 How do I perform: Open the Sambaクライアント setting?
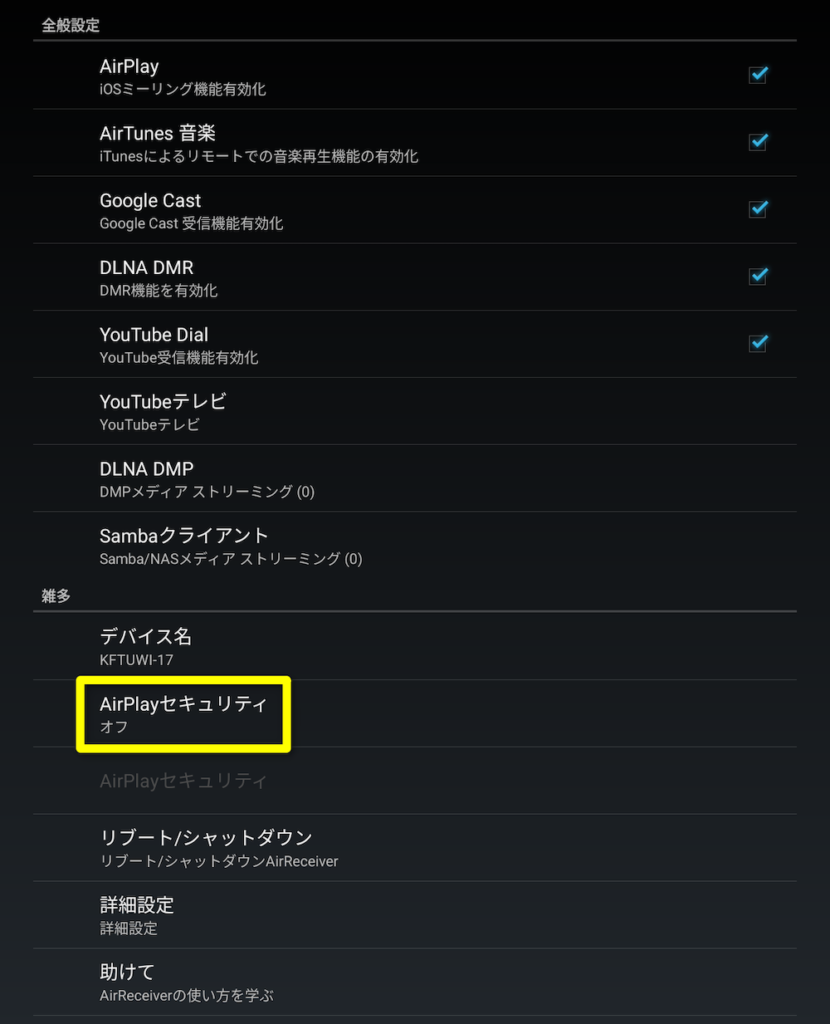pyautogui.click(x=415, y=546)
